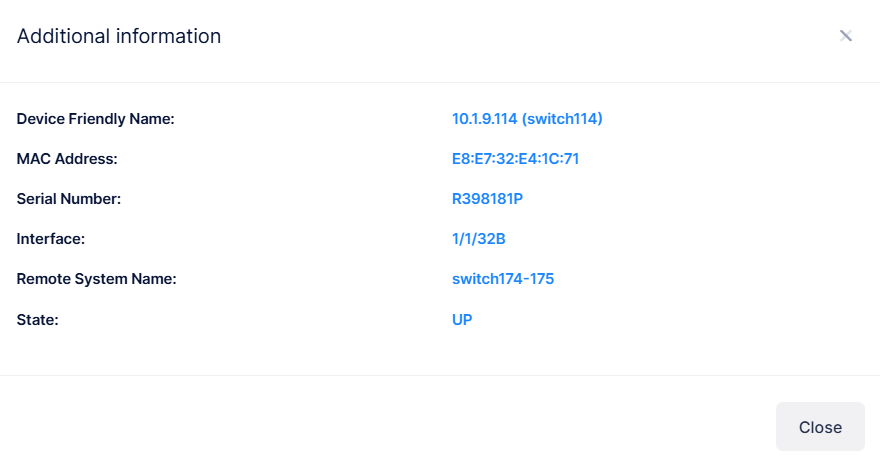Image resolution: width=880 pixels, height=463 pixels.
Task: Dismiss the dialog with the X icon
Action: pyautogui.click(x=845, y=36)
